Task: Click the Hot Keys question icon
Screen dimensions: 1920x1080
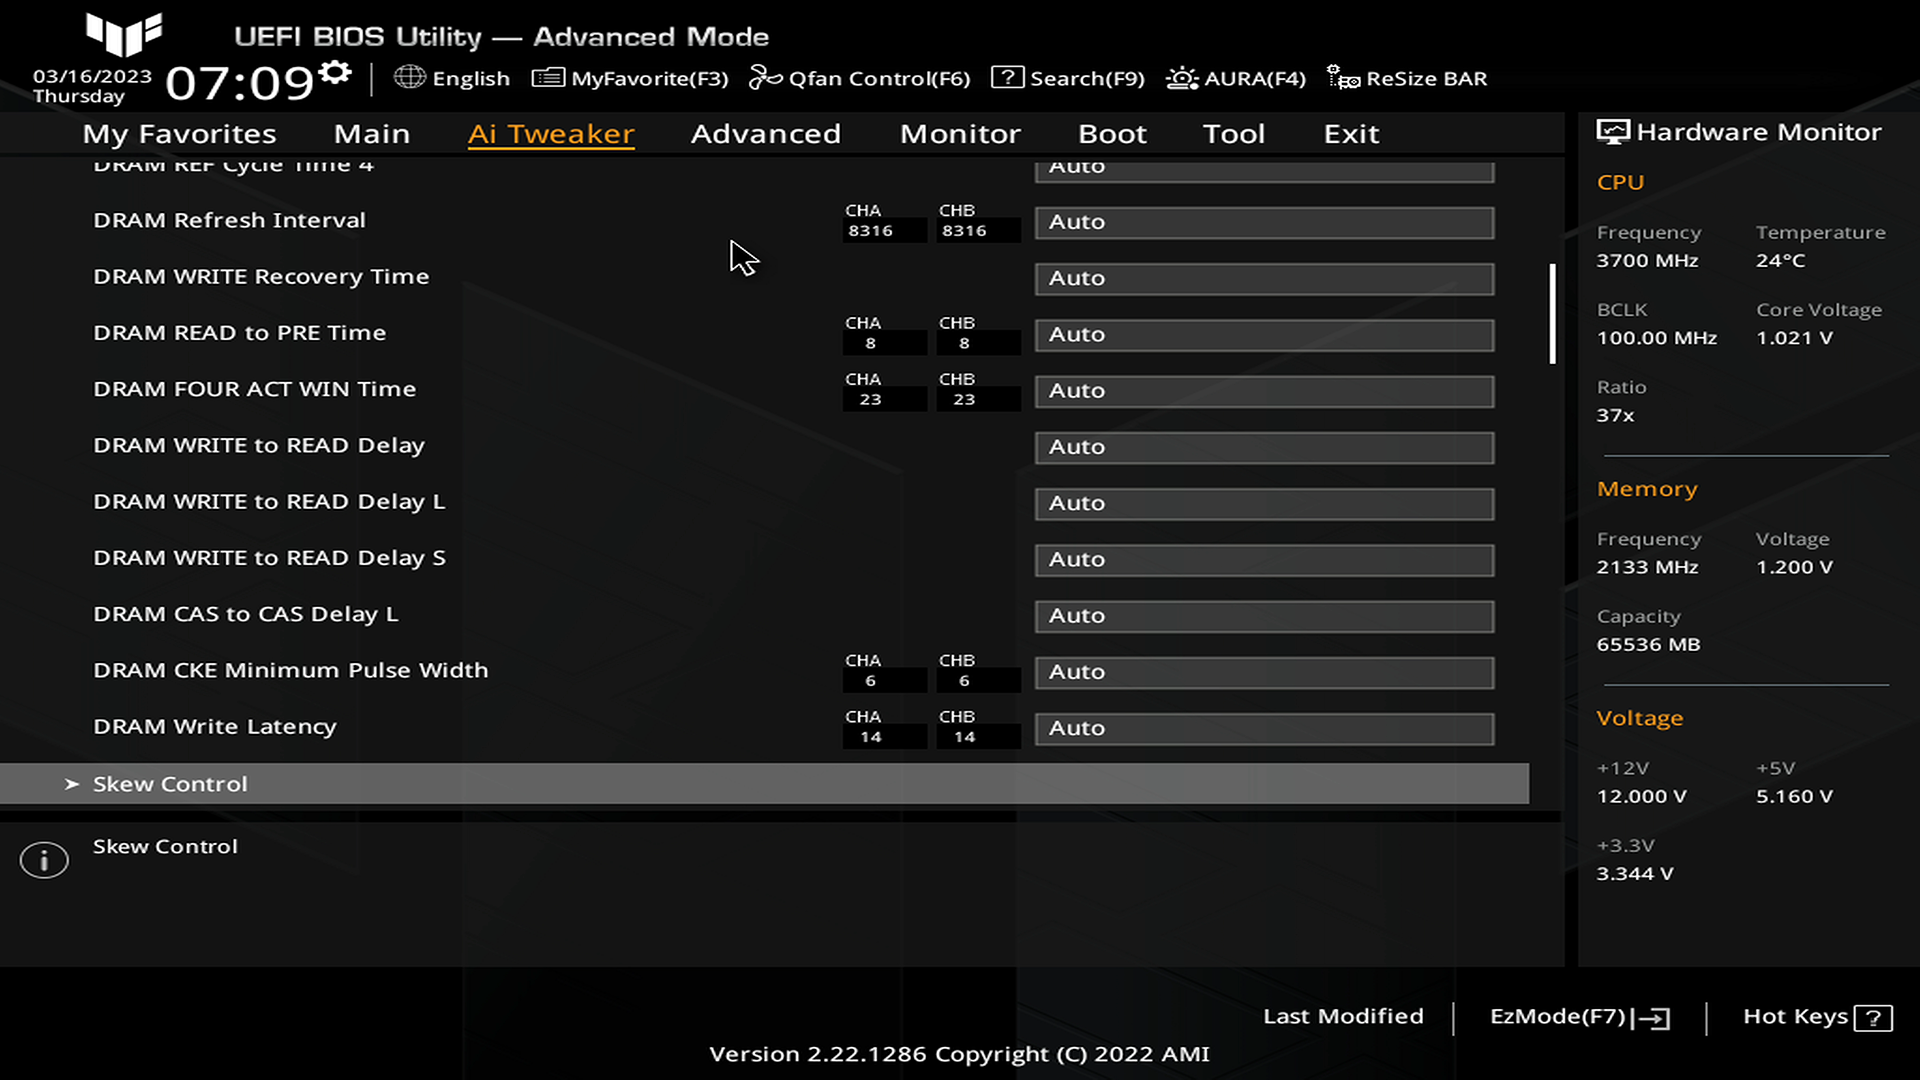Action: click(x=1872, y=1018)
